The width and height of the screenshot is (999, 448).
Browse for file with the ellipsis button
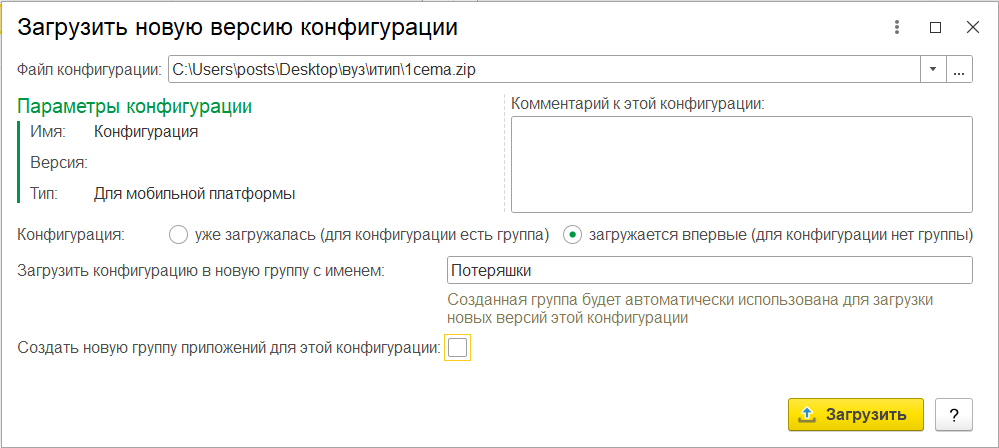tap(959, 70)
